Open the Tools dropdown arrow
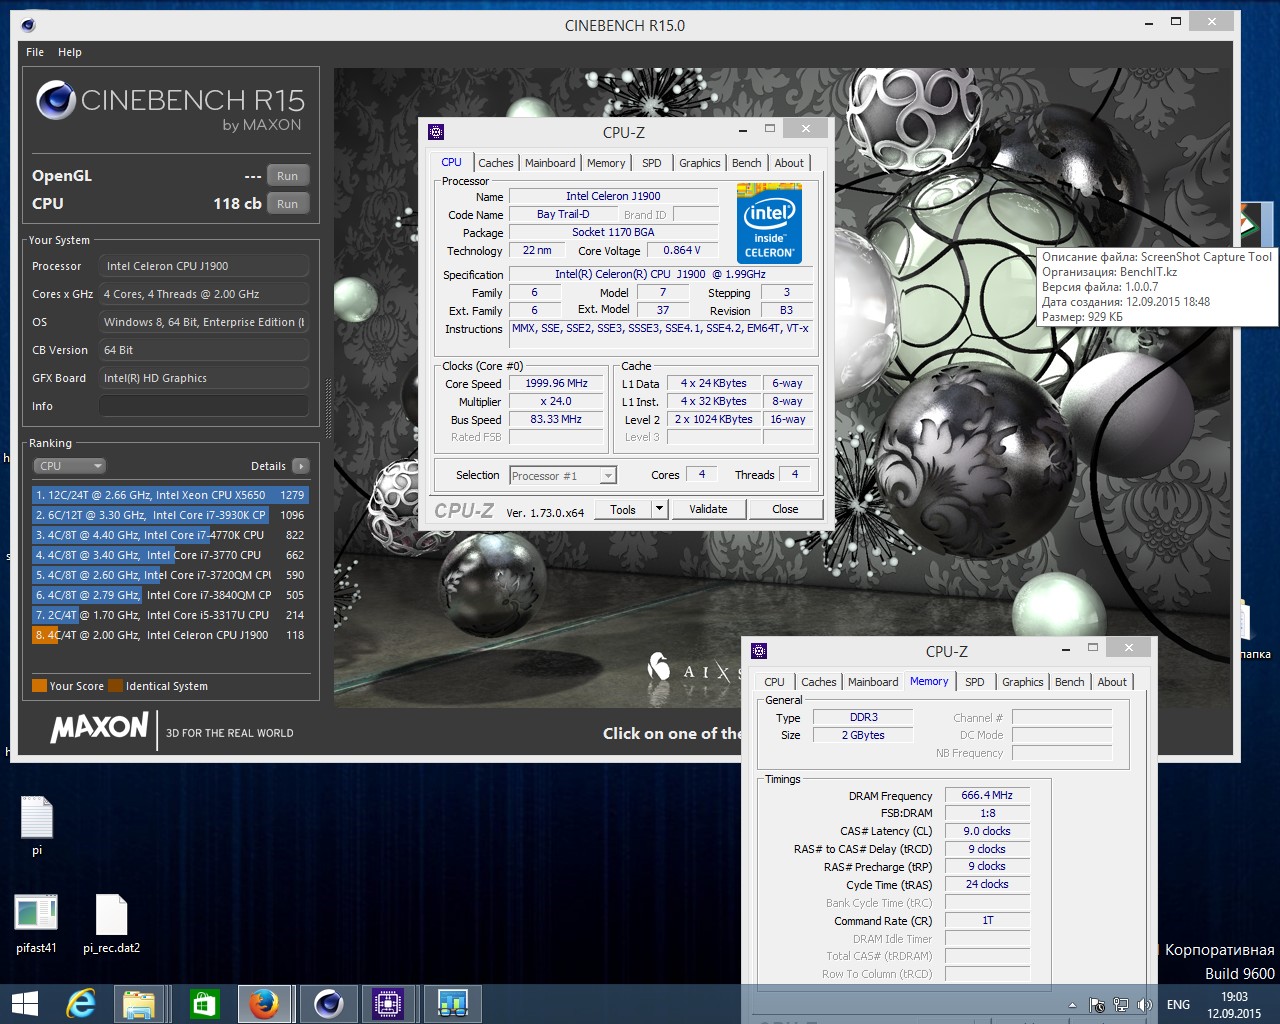Viewport: 1280px width, 1024px height. [x=659, y=509]
